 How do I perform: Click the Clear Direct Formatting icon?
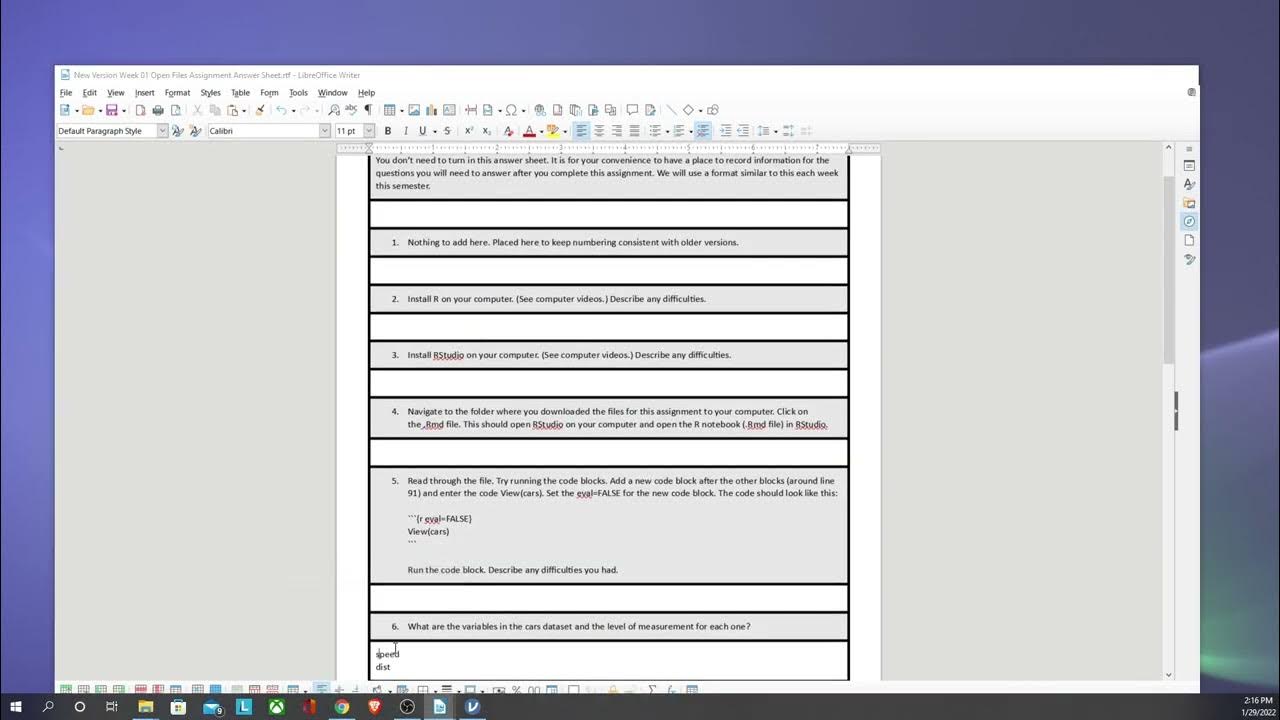pyautogui.click(x=508, y=131)
